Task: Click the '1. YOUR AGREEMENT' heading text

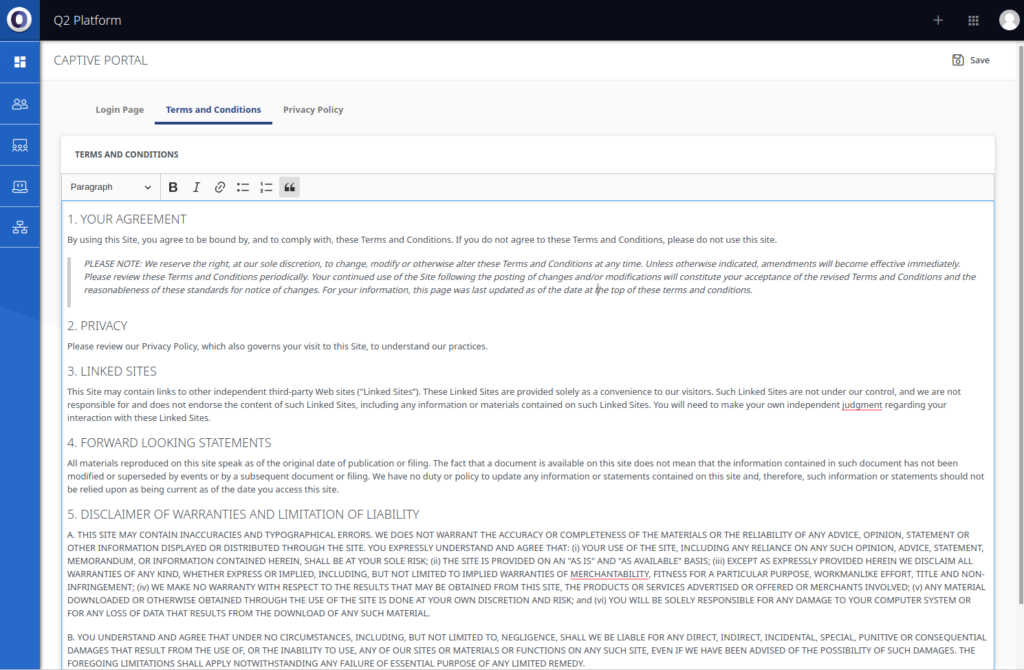Action: 127,219
